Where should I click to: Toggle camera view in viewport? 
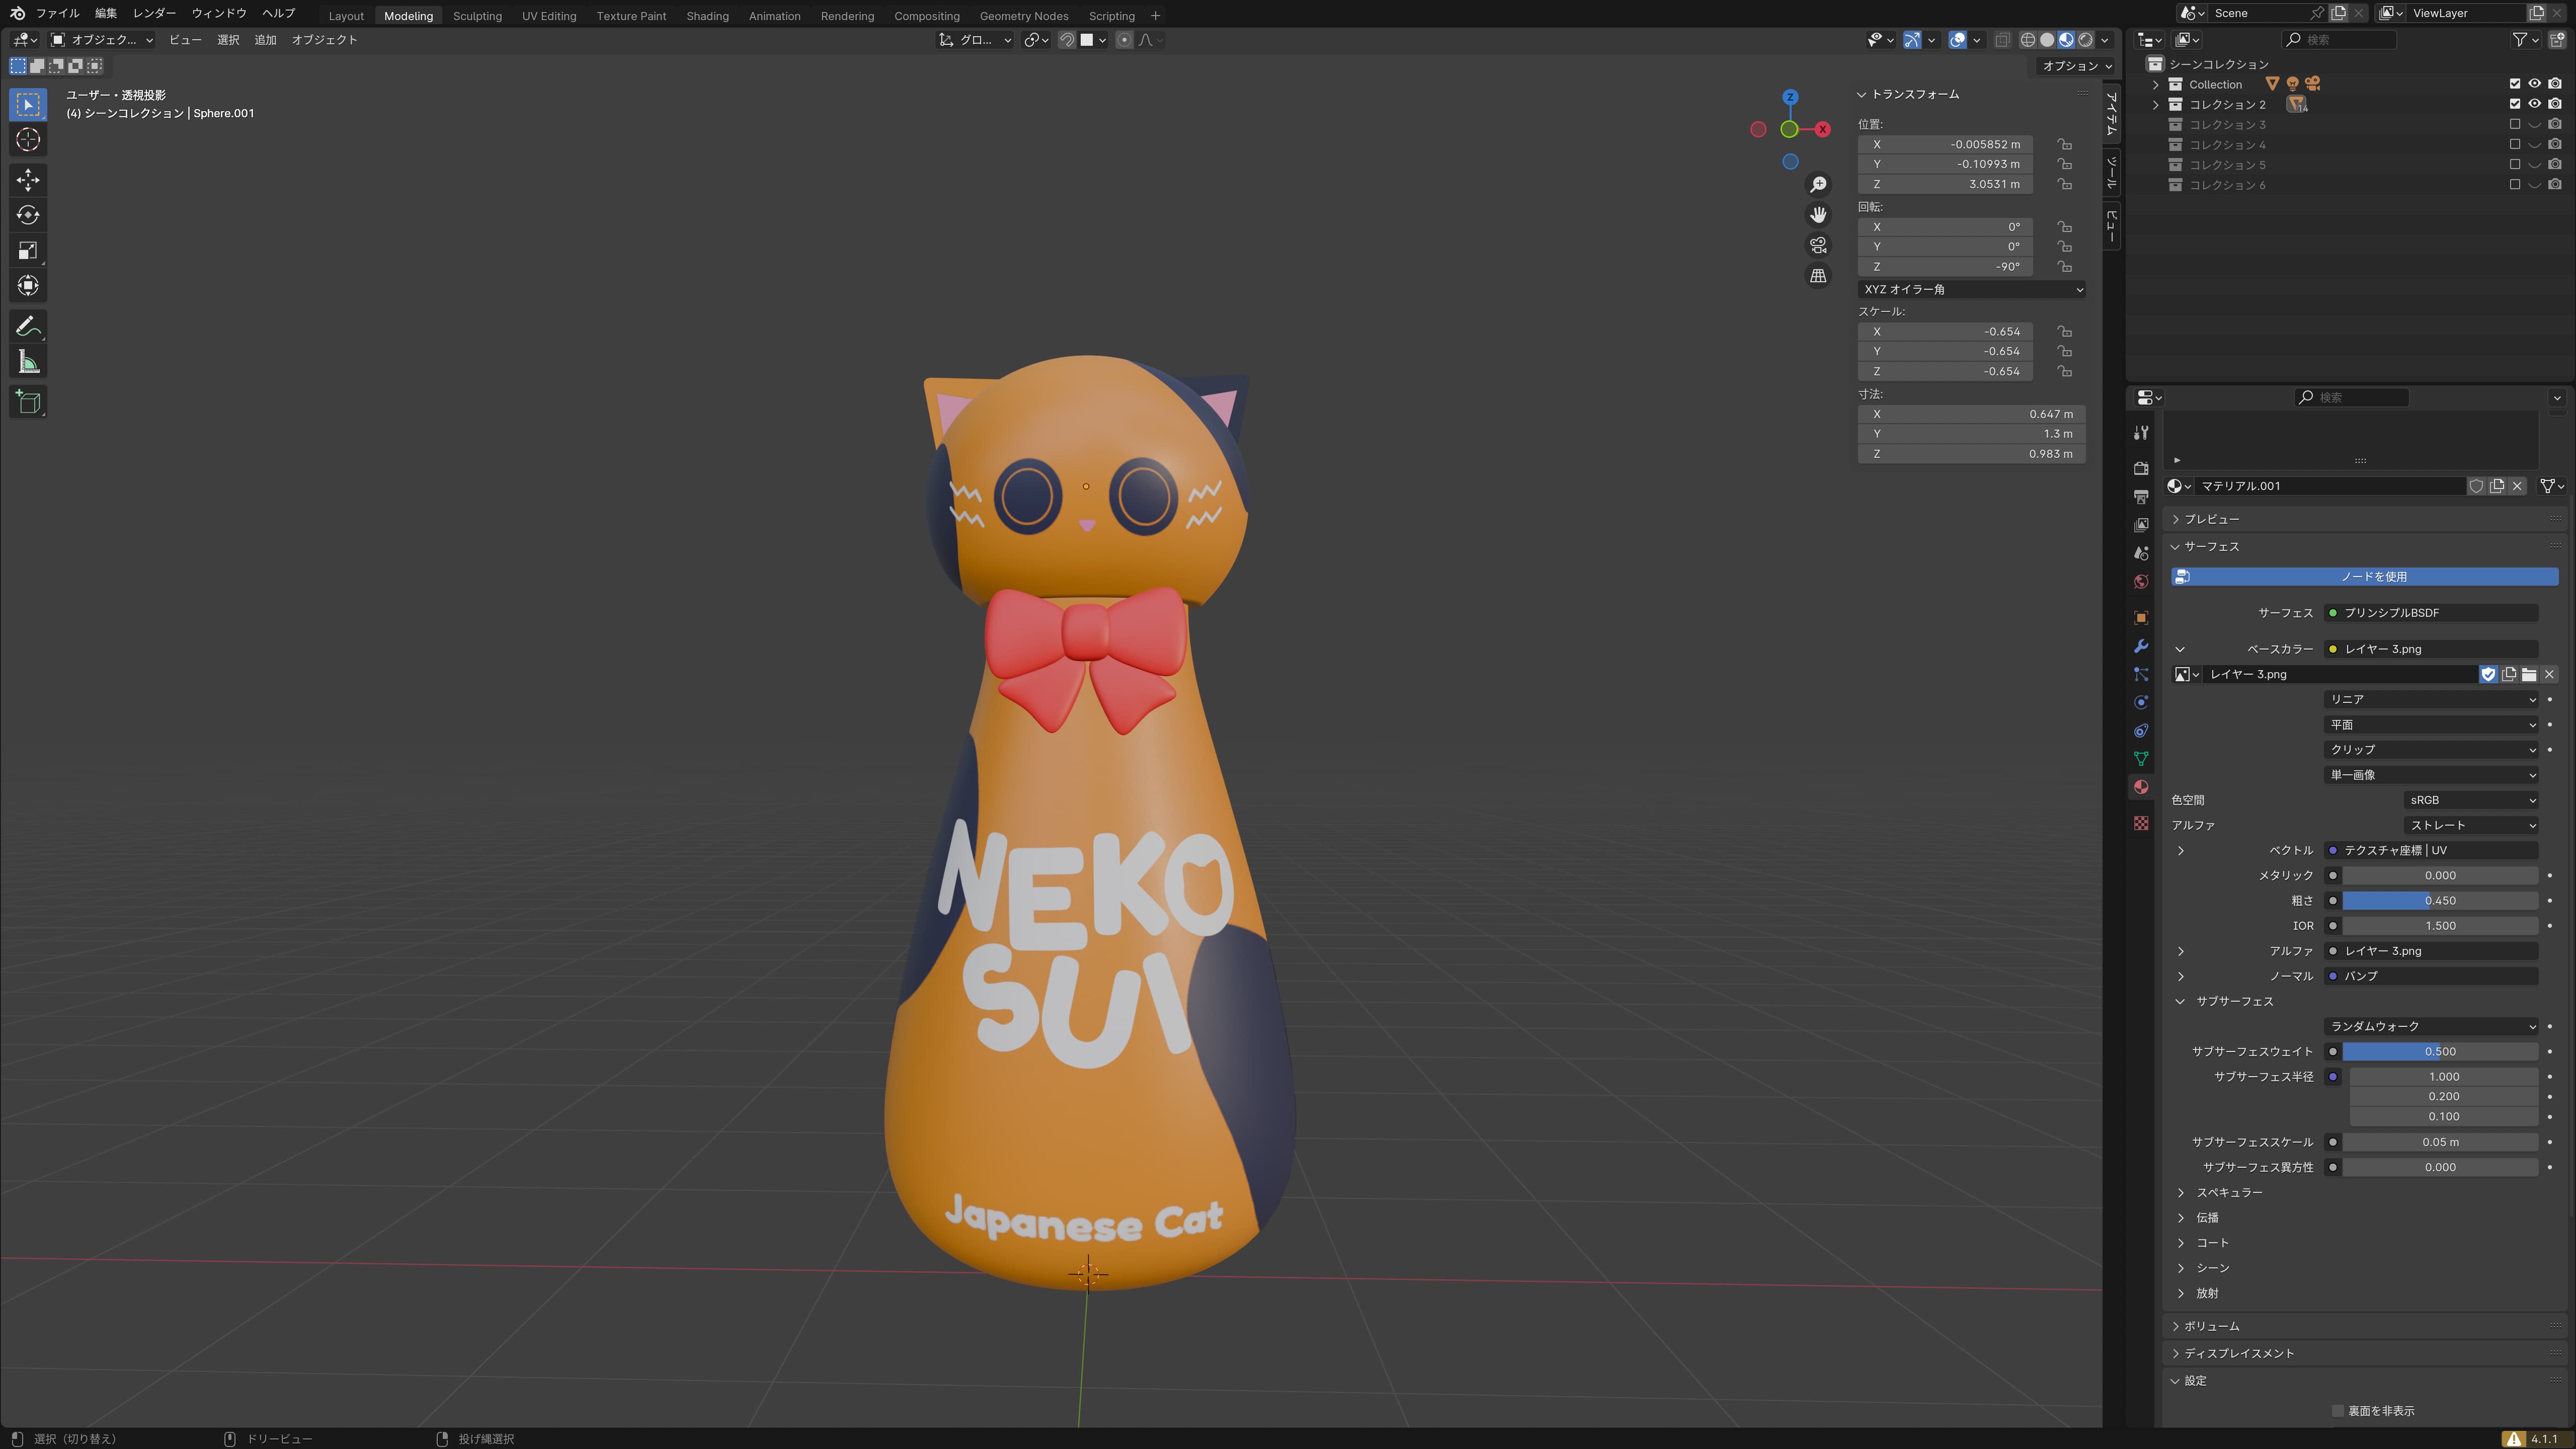(1818, 245)
